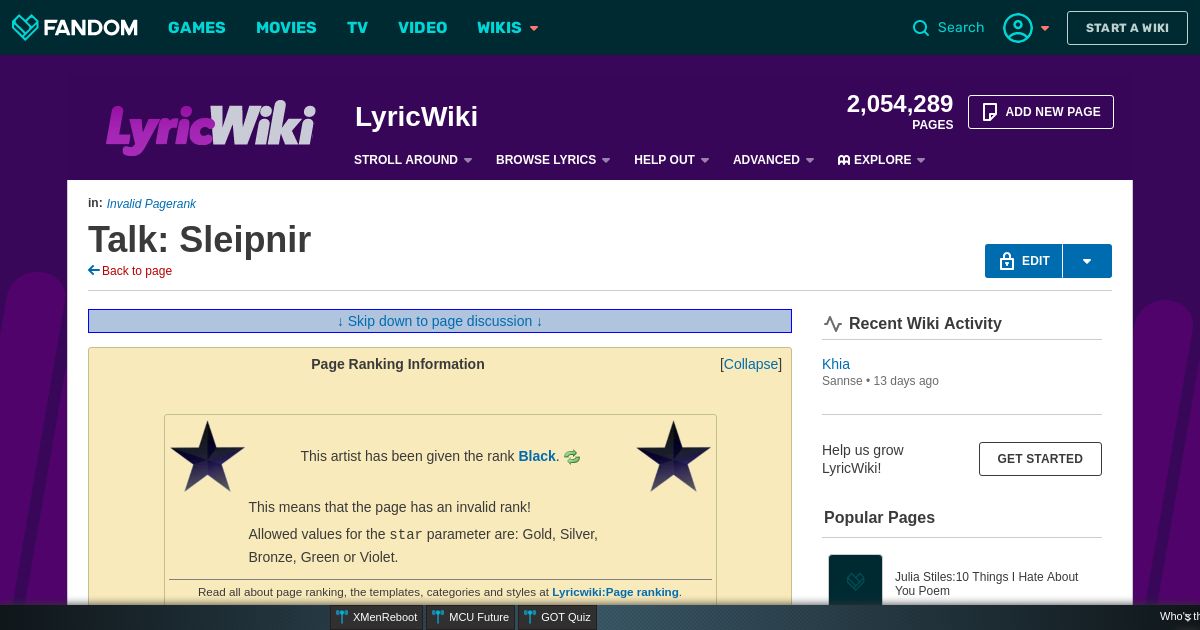1200x630 pixels.
Task: Open Julia Stiles:10 Things I Hate poem link
Action: pyautogui.click(x=986, y=584)
